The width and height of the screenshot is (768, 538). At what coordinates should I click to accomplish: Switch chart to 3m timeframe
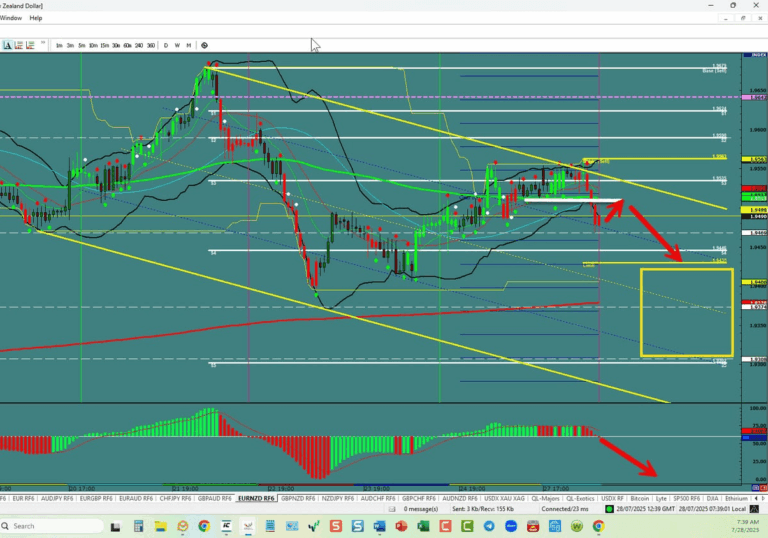coord(70,45)
